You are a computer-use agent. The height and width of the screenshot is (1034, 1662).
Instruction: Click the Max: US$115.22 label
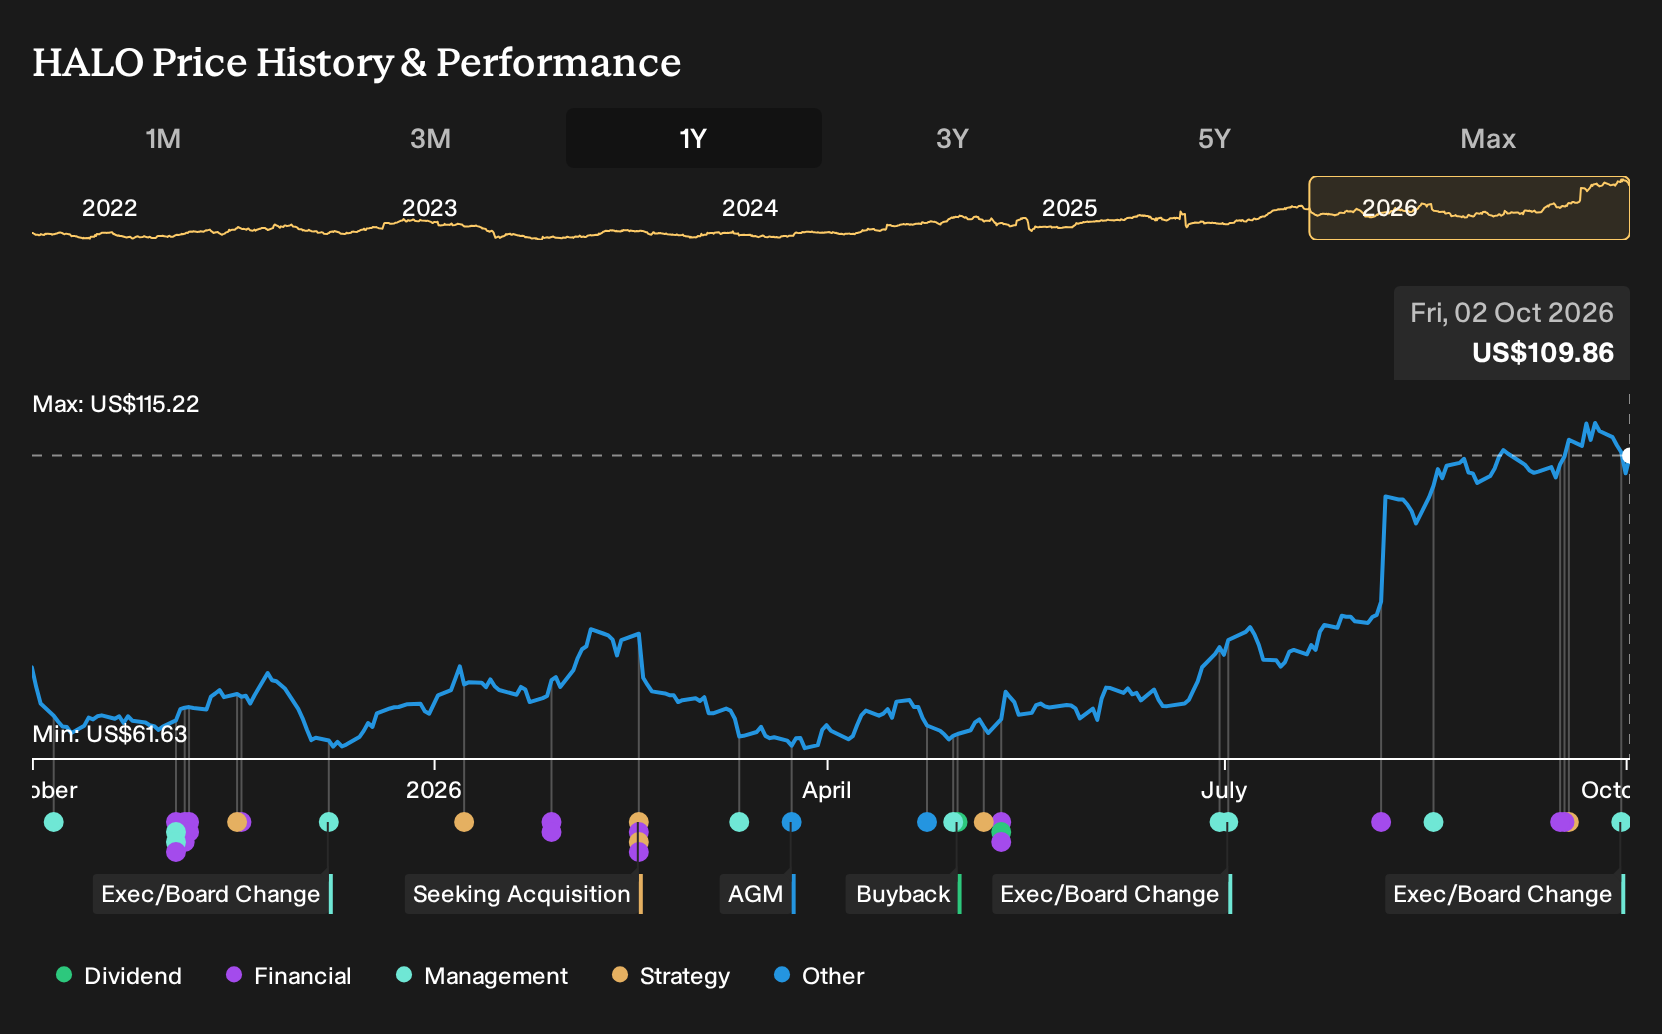pos(116,404)
